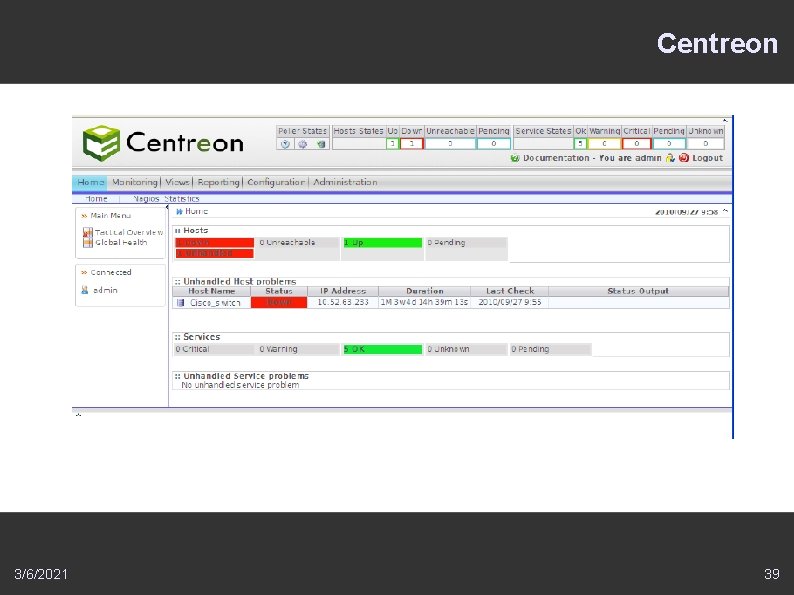Click the blue arrows icon beside Home heading
The width and height of the screenshot is (794, 595).
coord(179,212)
